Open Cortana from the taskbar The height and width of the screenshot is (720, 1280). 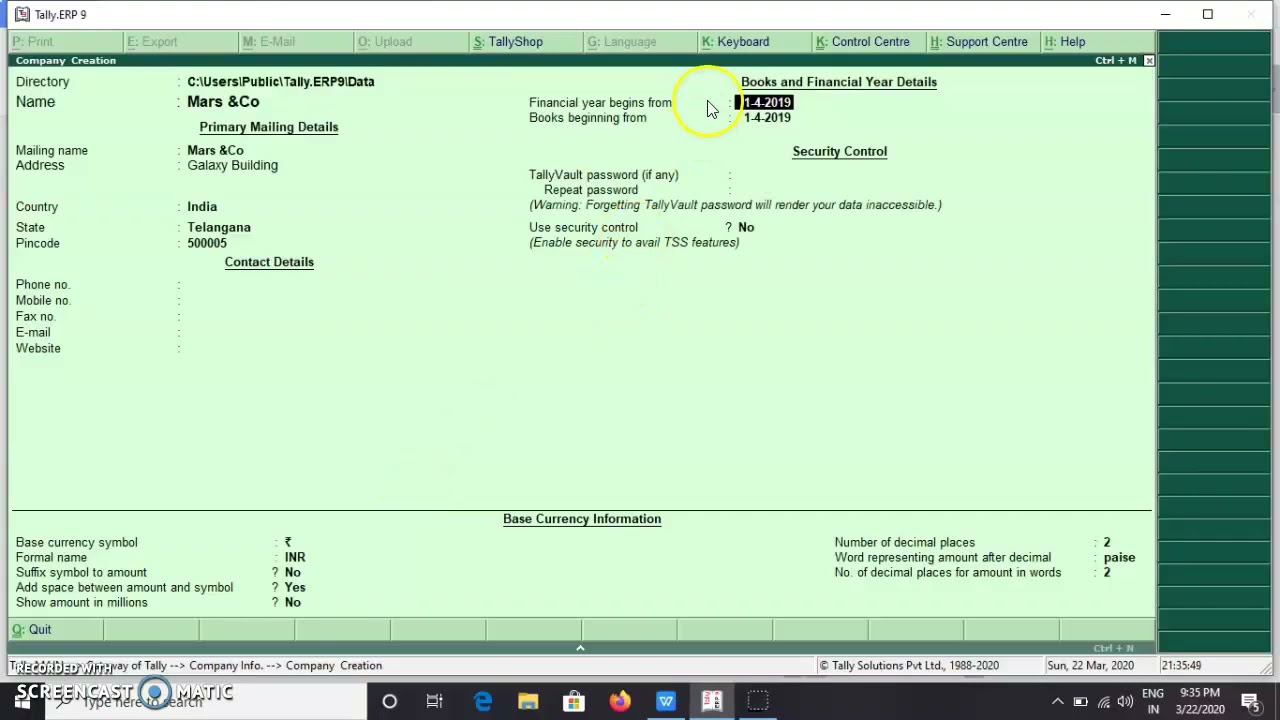[389, 701]
